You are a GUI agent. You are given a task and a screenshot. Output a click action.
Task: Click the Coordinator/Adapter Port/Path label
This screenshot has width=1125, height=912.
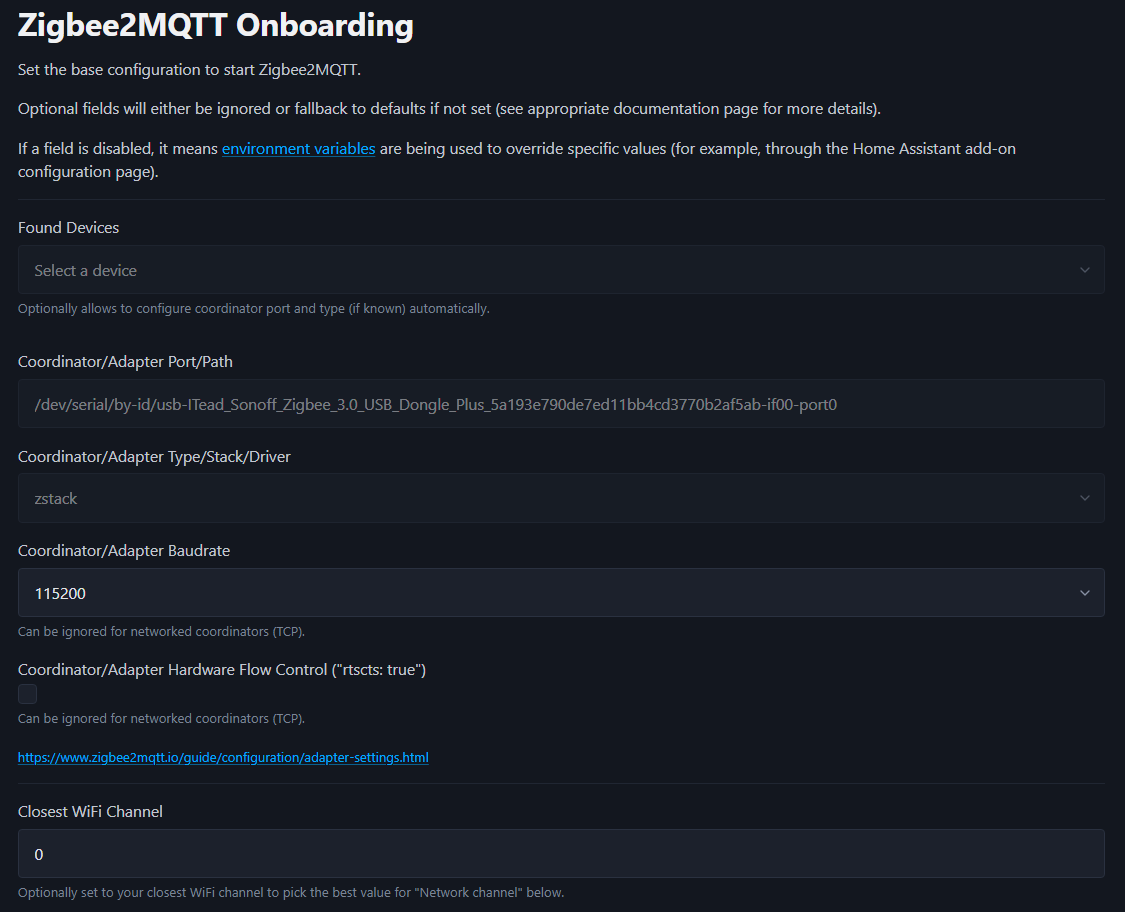tap(126, 362)
